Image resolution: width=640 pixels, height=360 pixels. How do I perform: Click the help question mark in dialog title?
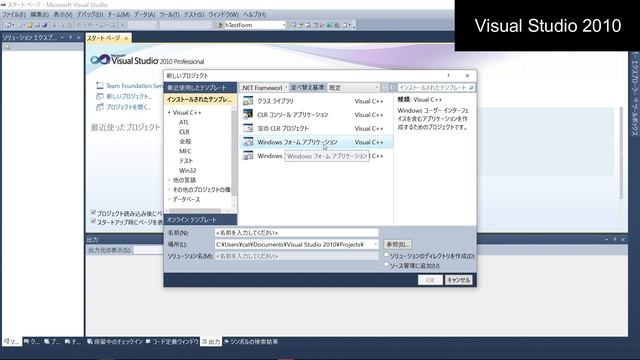tap(448, 76)
